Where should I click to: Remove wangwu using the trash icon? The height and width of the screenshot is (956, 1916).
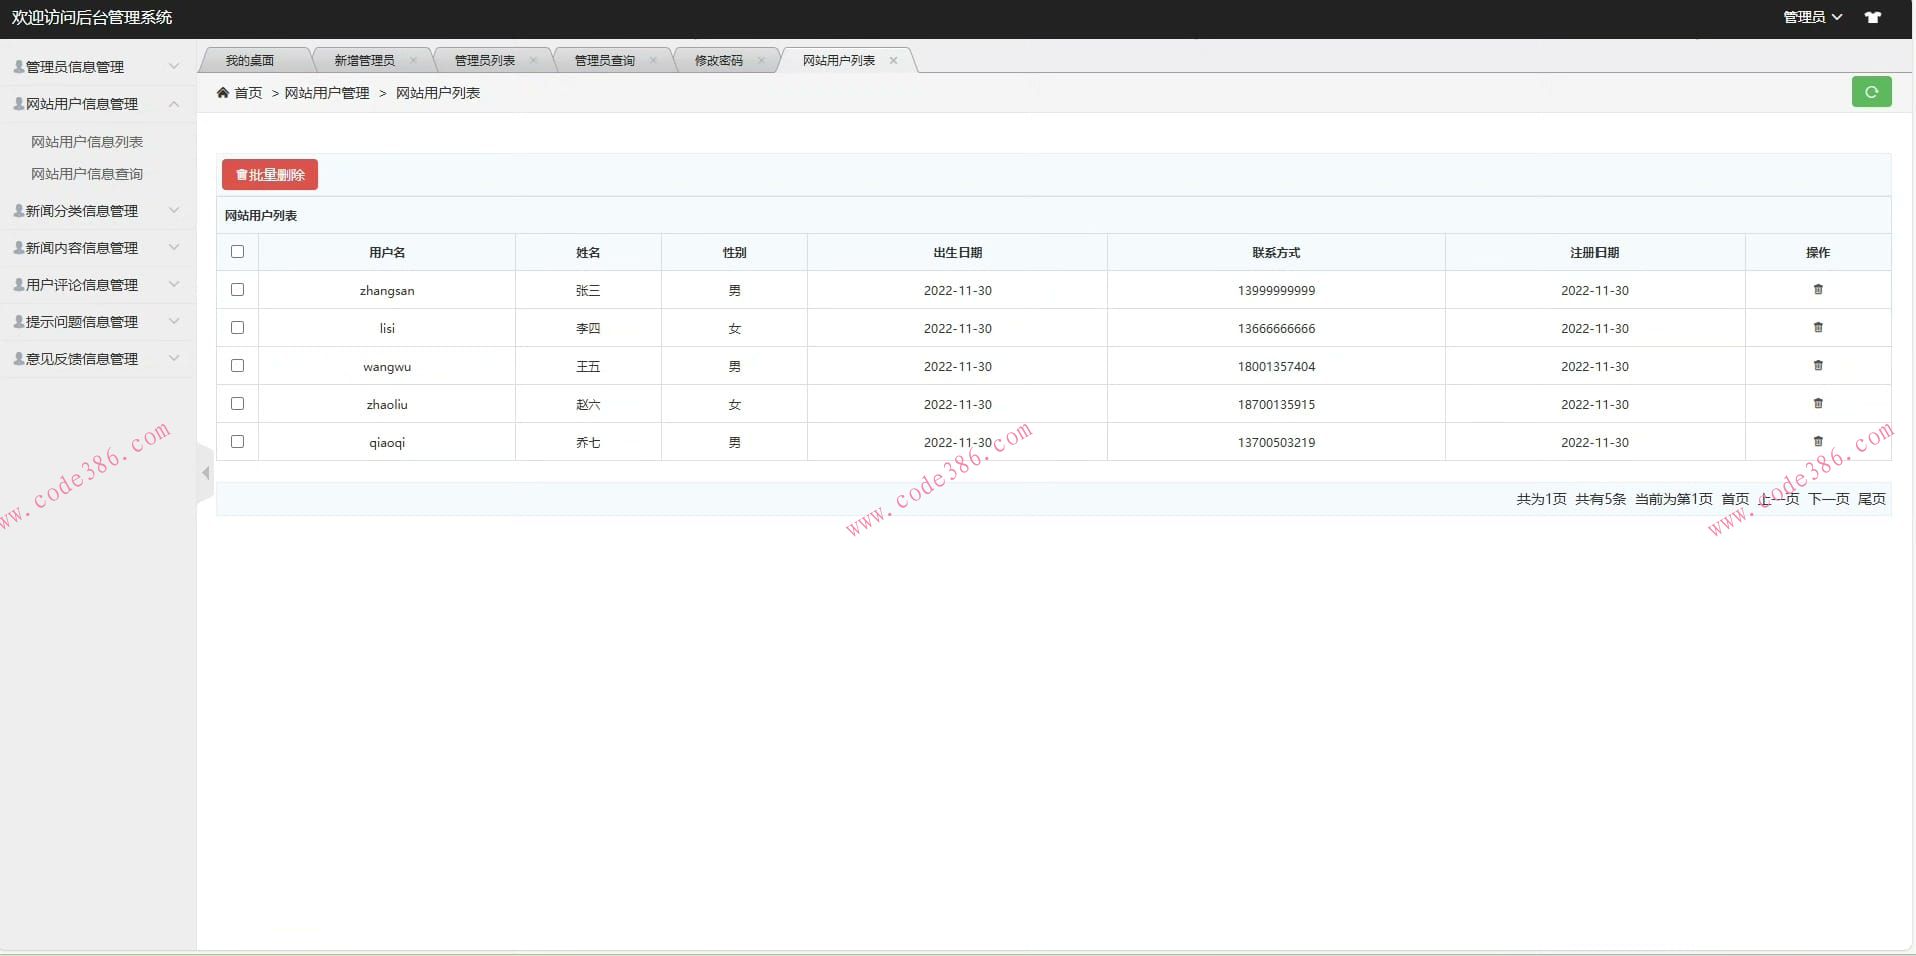pyautogui.click(x=1818, y=366)
